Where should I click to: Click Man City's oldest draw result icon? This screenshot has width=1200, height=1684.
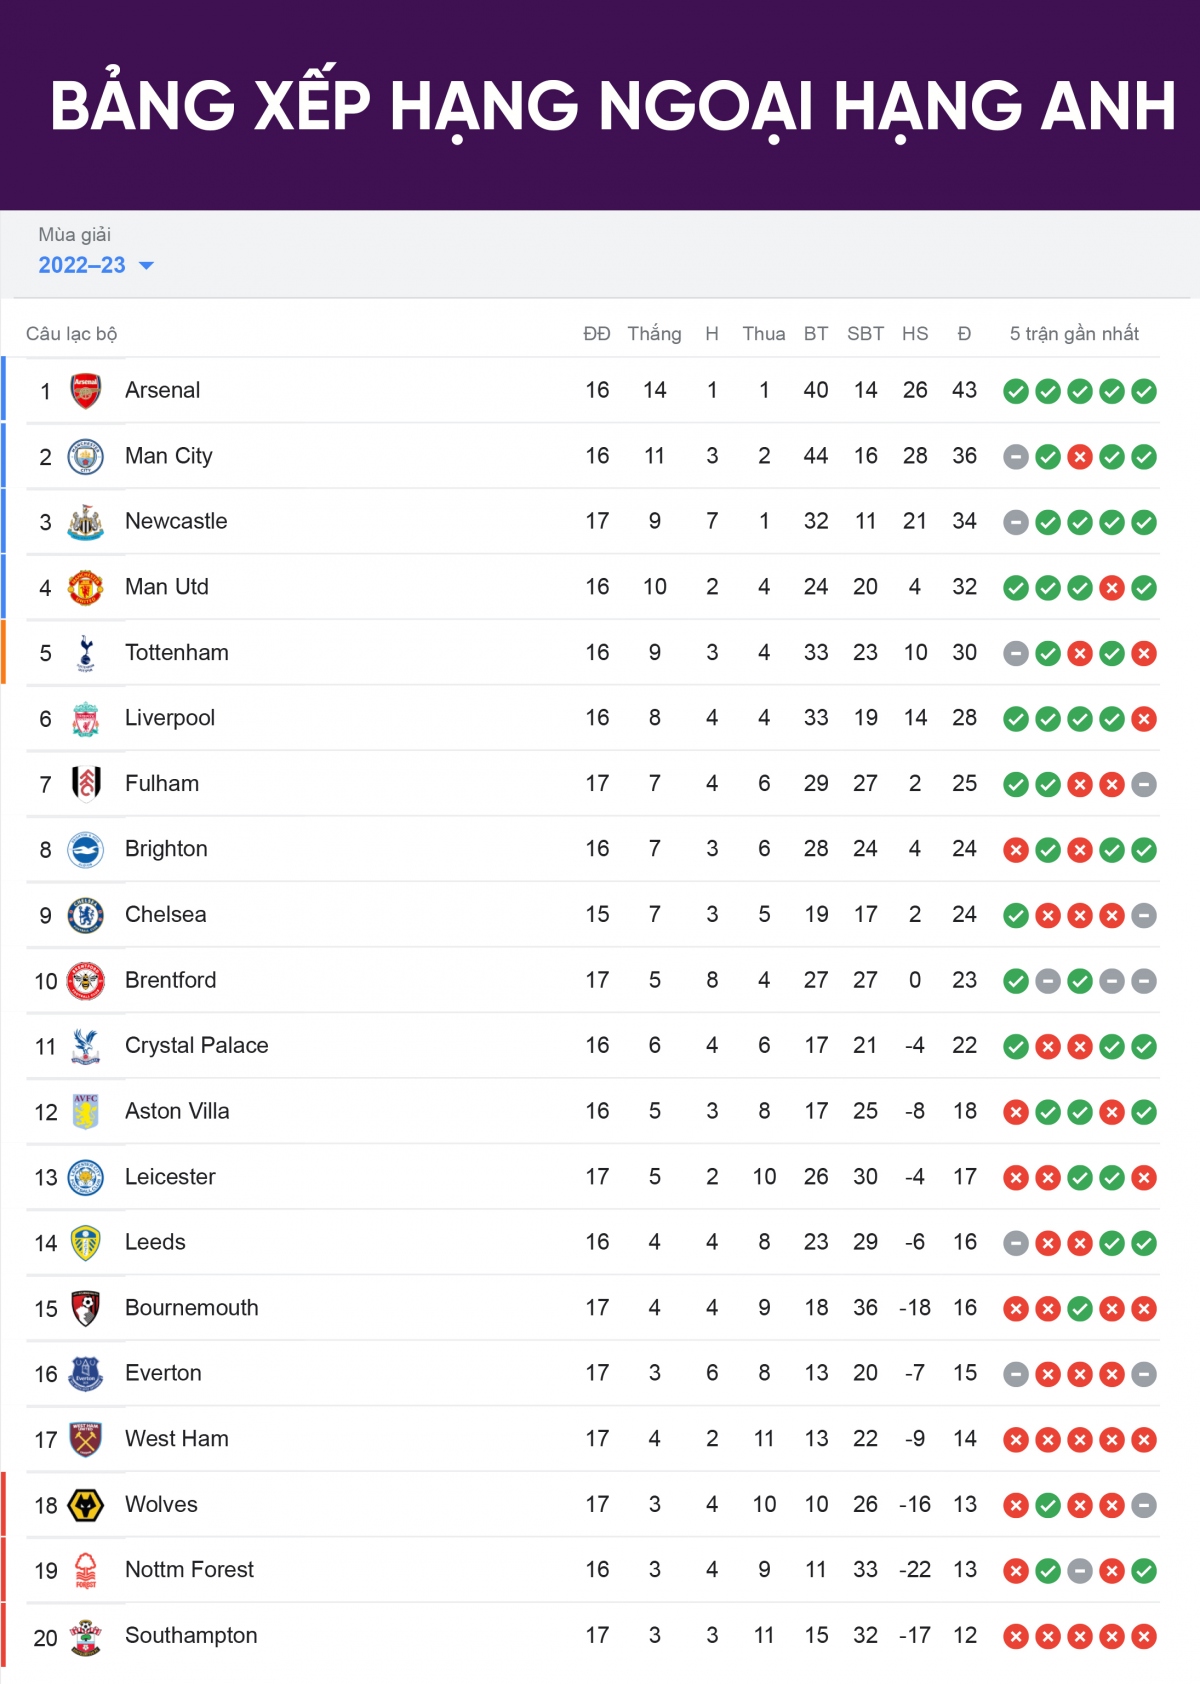click(x=1016, y=457)
